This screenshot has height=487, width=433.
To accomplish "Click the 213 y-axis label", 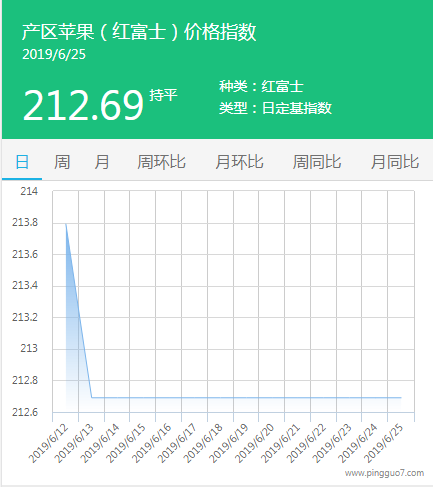I will 29,348.
